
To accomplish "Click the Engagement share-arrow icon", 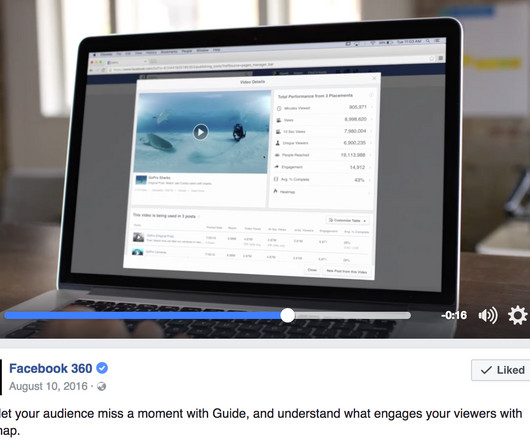I will click(276, 167).
